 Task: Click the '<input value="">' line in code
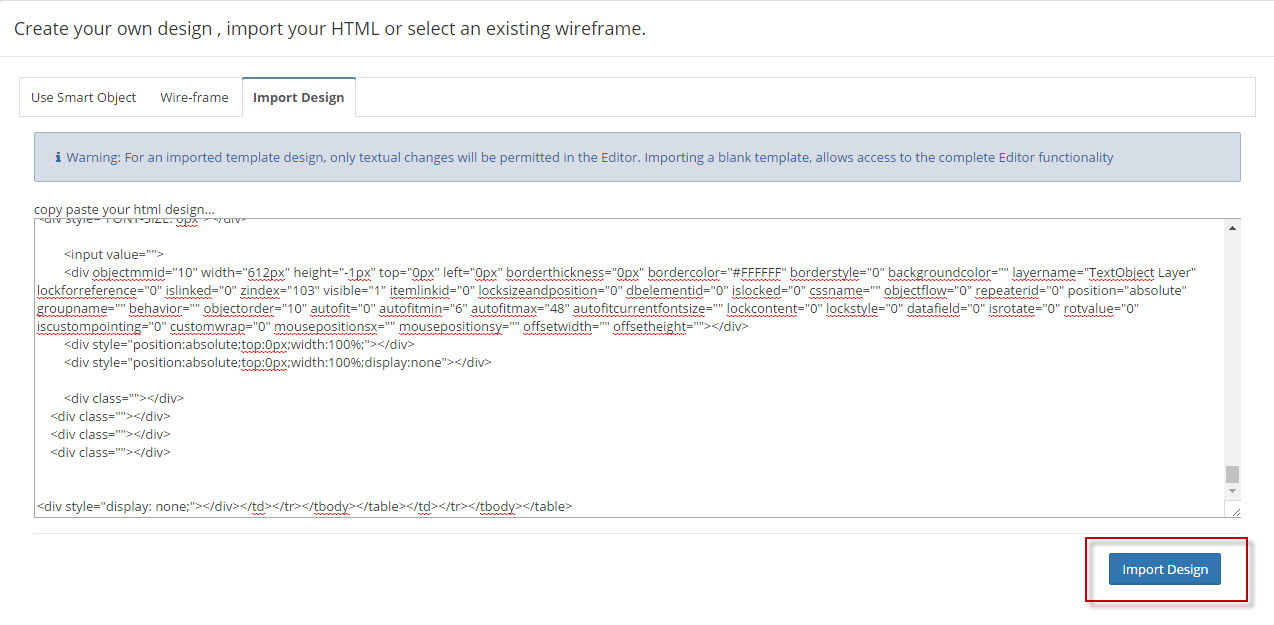[x=114, y=254]
